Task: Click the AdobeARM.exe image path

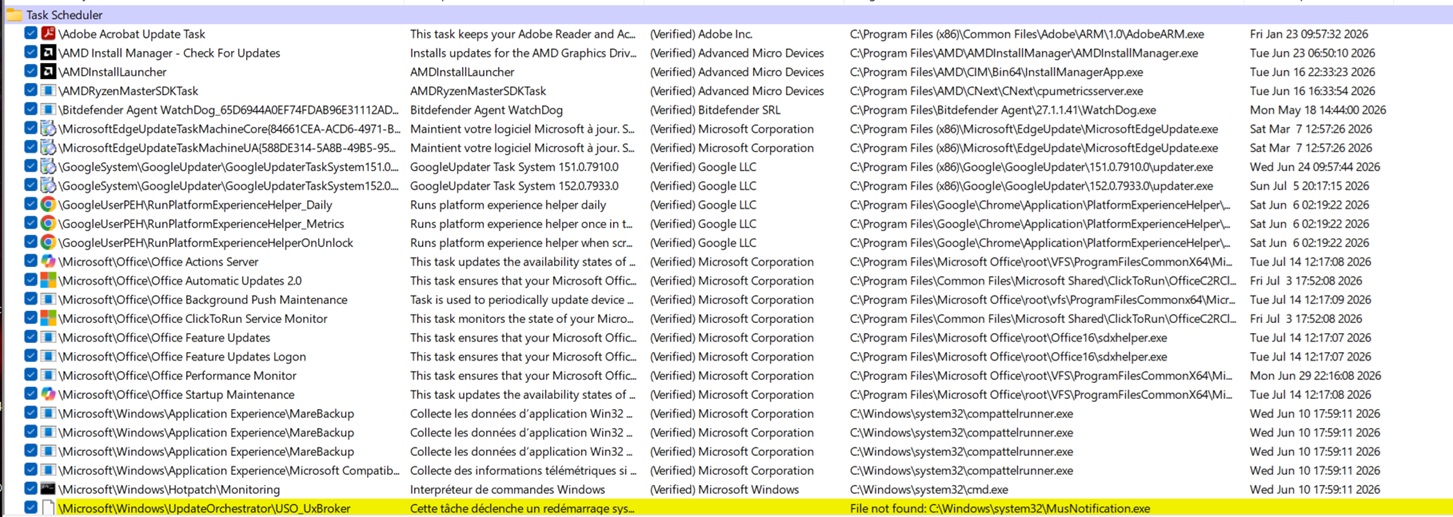Action: coord(1027,34)
